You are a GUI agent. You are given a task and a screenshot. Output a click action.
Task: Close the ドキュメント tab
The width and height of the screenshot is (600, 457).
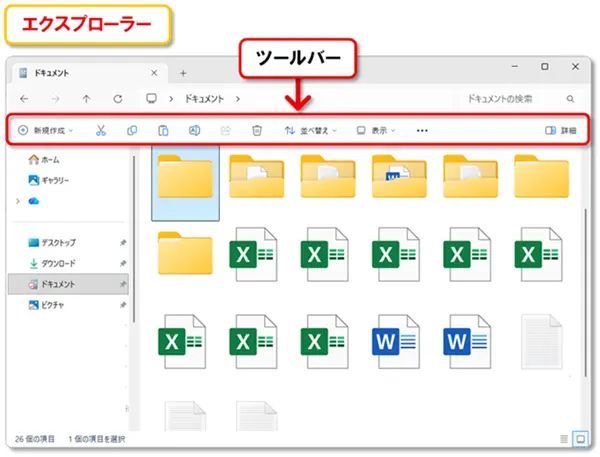(154, 73)
